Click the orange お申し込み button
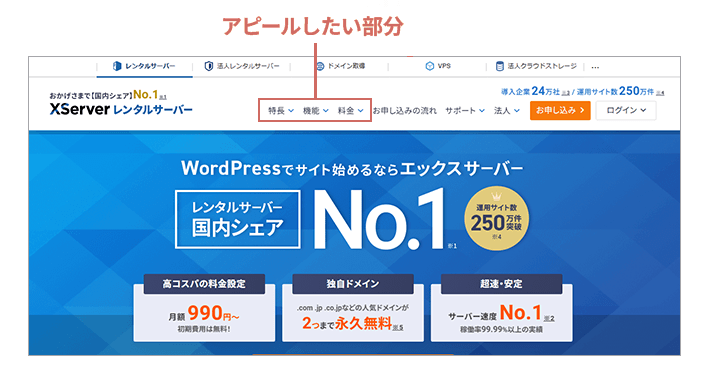710x379 pixels. point(560,110)
